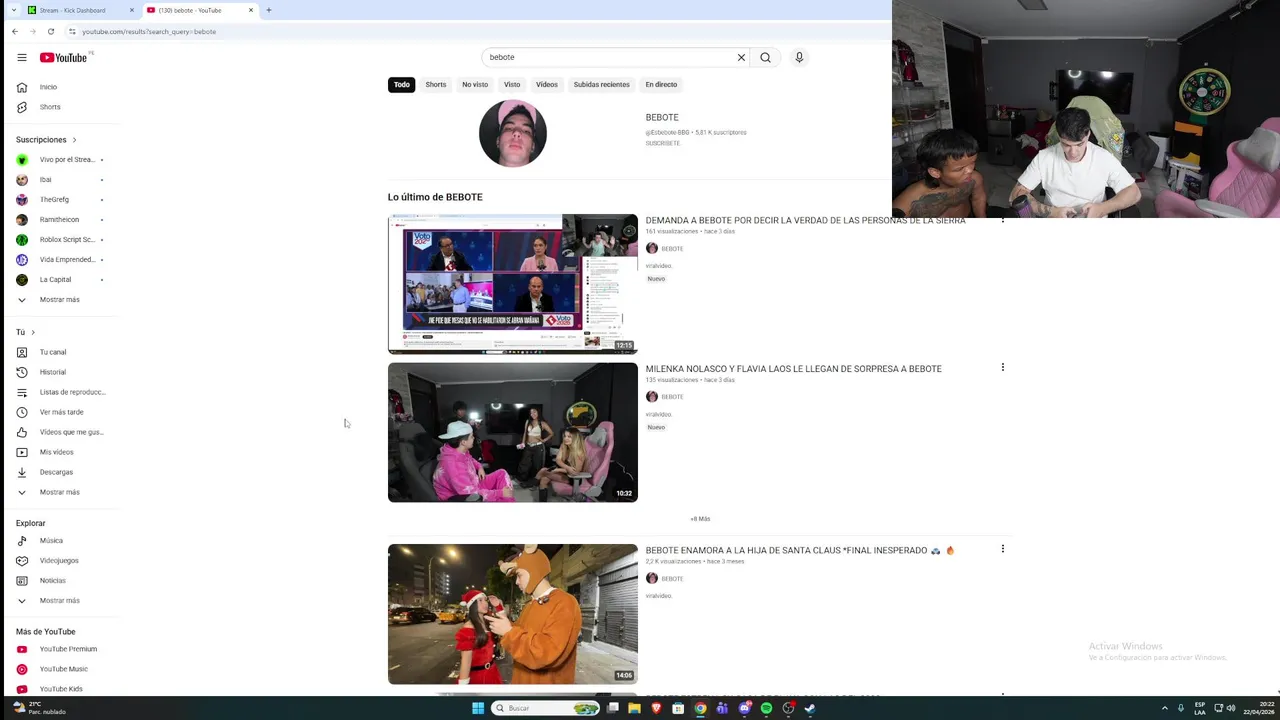This screenshot has width=1280, height=720.
Task: Select the Subidas recientes filter chip
Action: [602, 85]
